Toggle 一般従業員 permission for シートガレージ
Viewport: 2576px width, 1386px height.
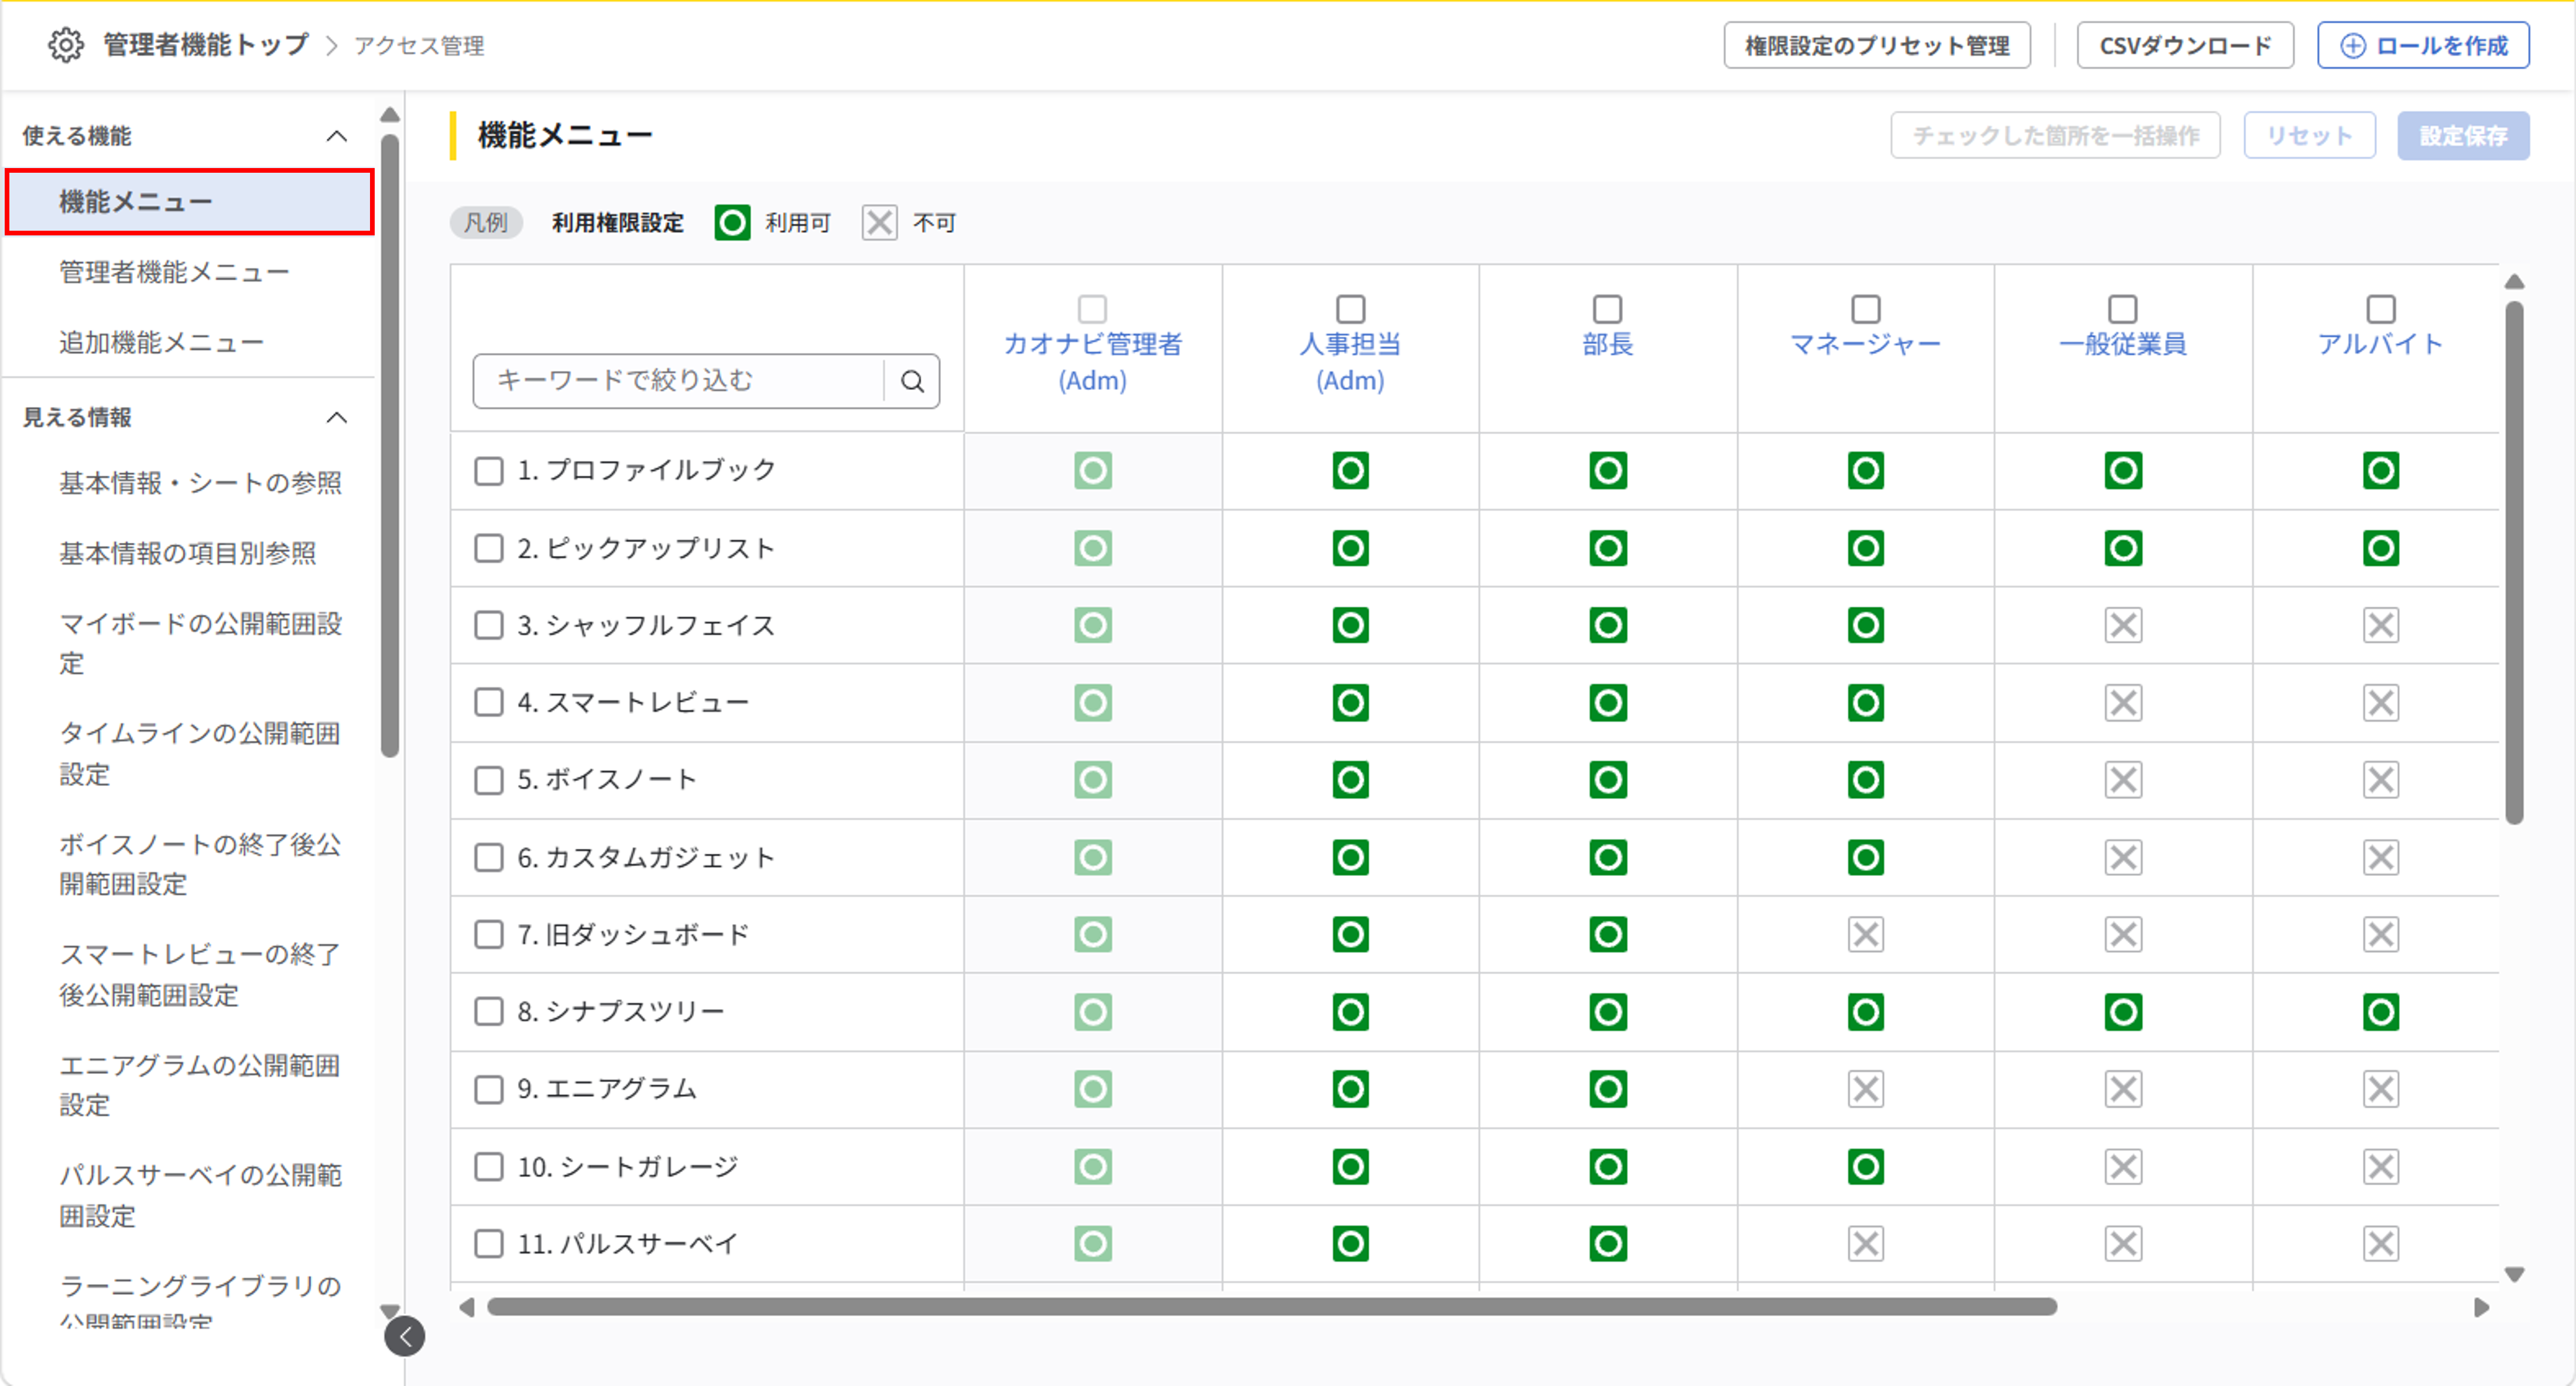pyautogui.click(x=2123, y=1166)
